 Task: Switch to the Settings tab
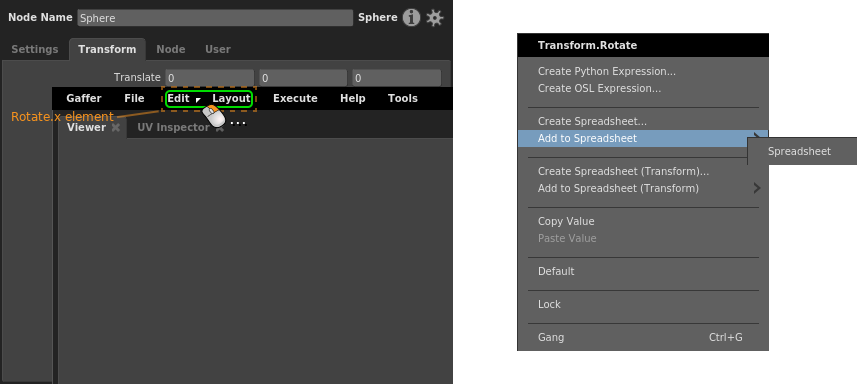35,49
